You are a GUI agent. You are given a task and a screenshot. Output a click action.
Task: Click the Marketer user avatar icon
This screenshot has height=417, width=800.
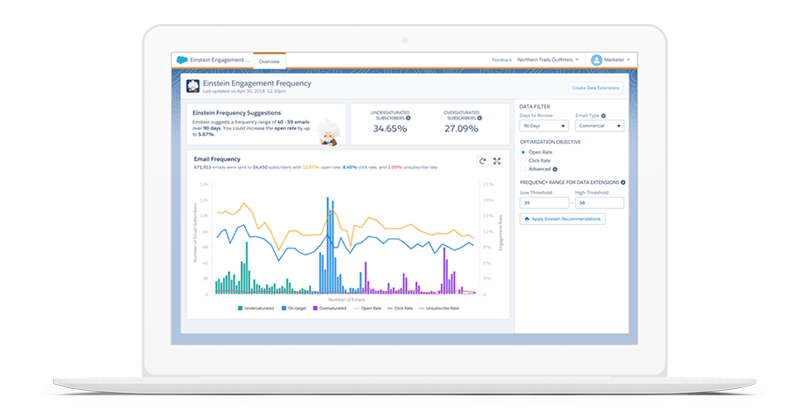point(596,60)
